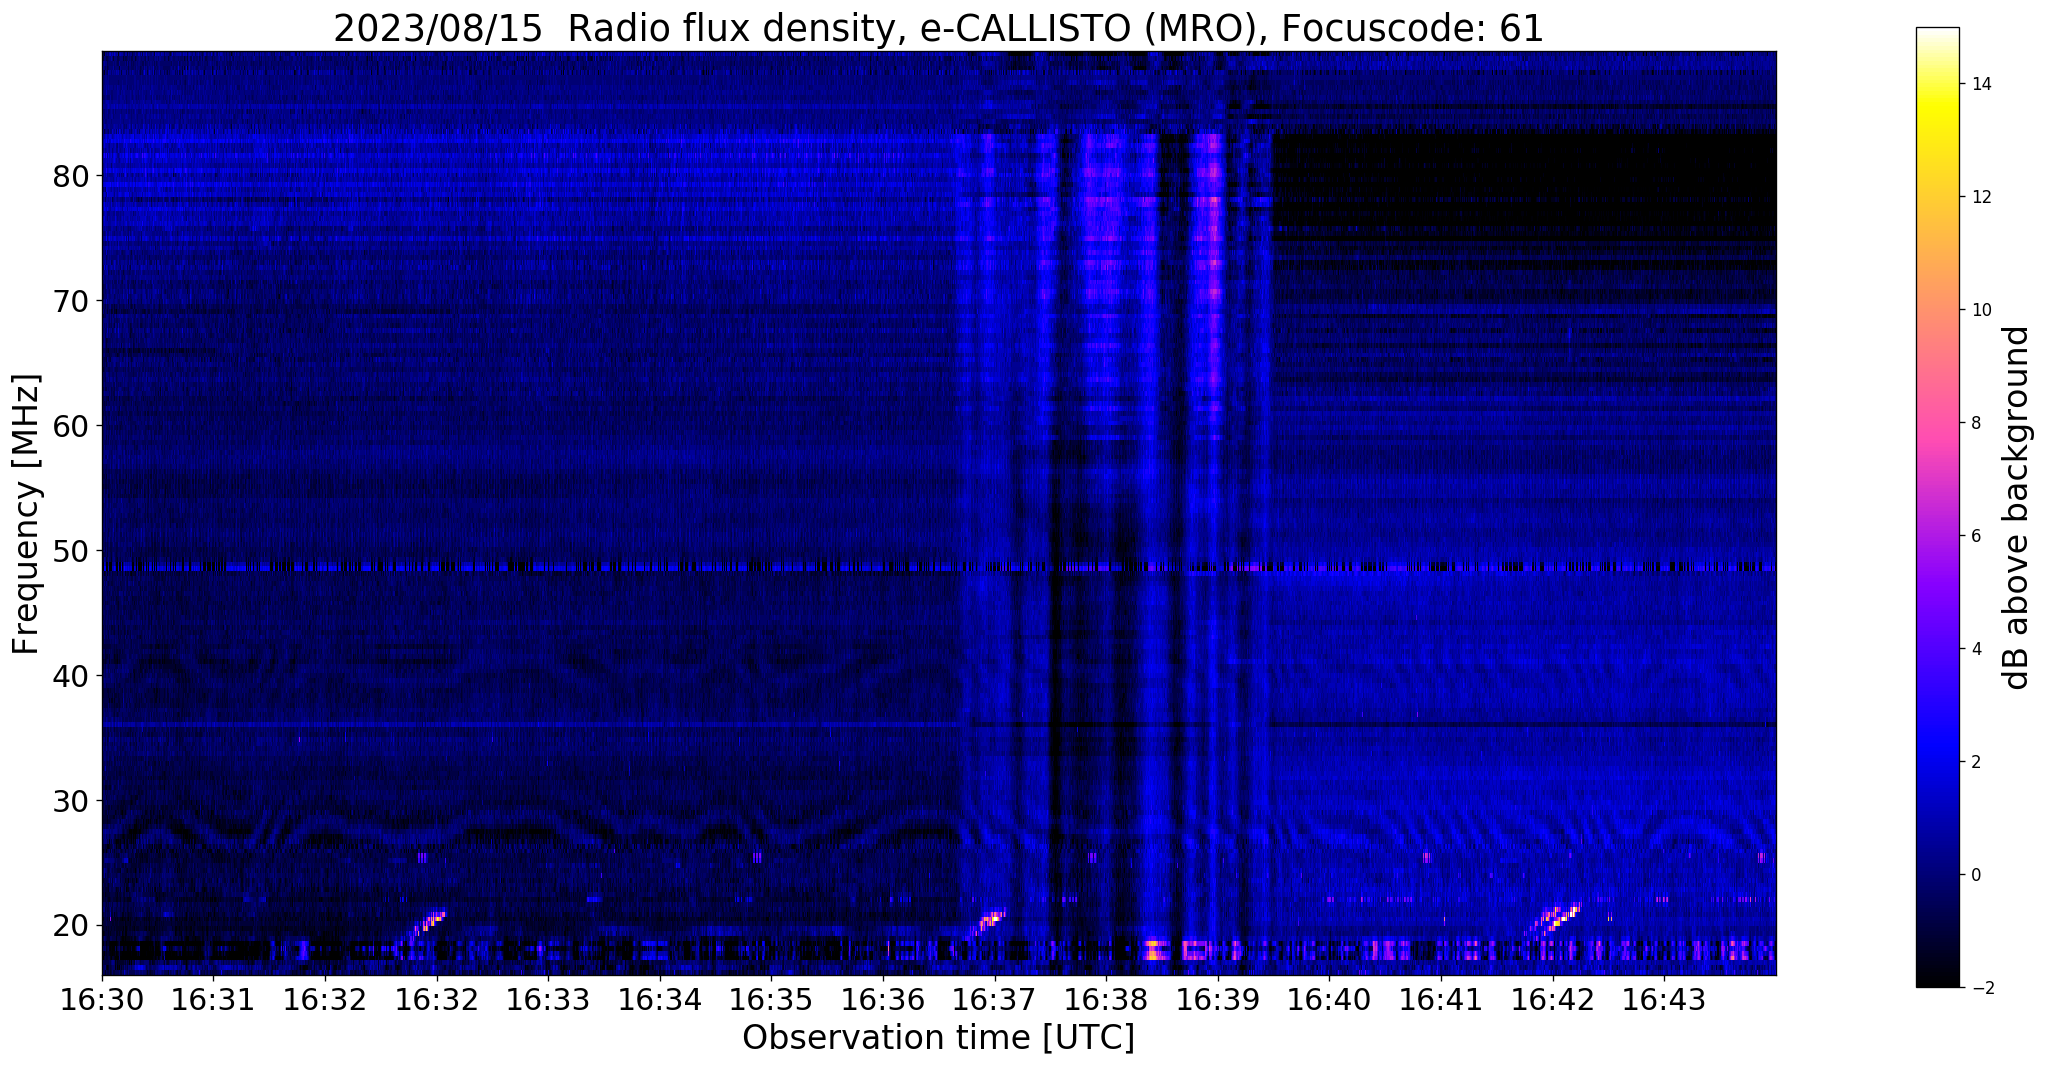Click the 'dB above background' colorbar label

[x=2016, y=507]
